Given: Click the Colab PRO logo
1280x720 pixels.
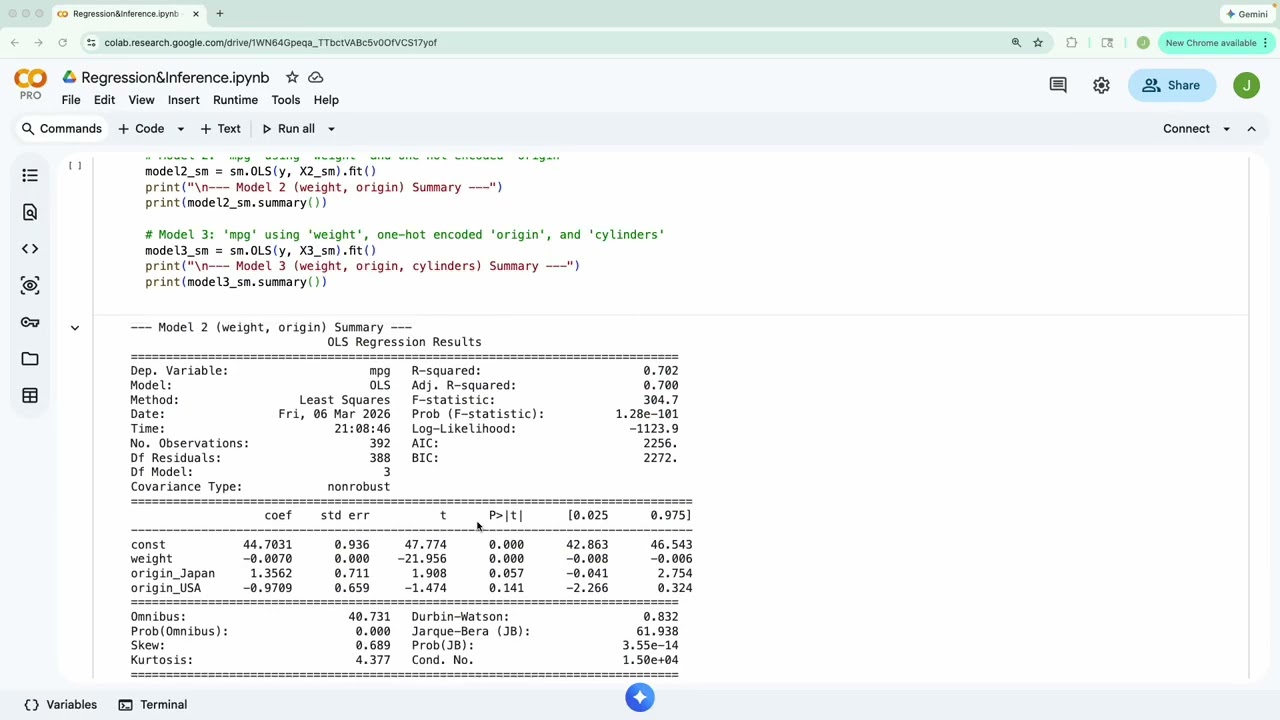Looking at the screenshot, I should coord(30,84).
